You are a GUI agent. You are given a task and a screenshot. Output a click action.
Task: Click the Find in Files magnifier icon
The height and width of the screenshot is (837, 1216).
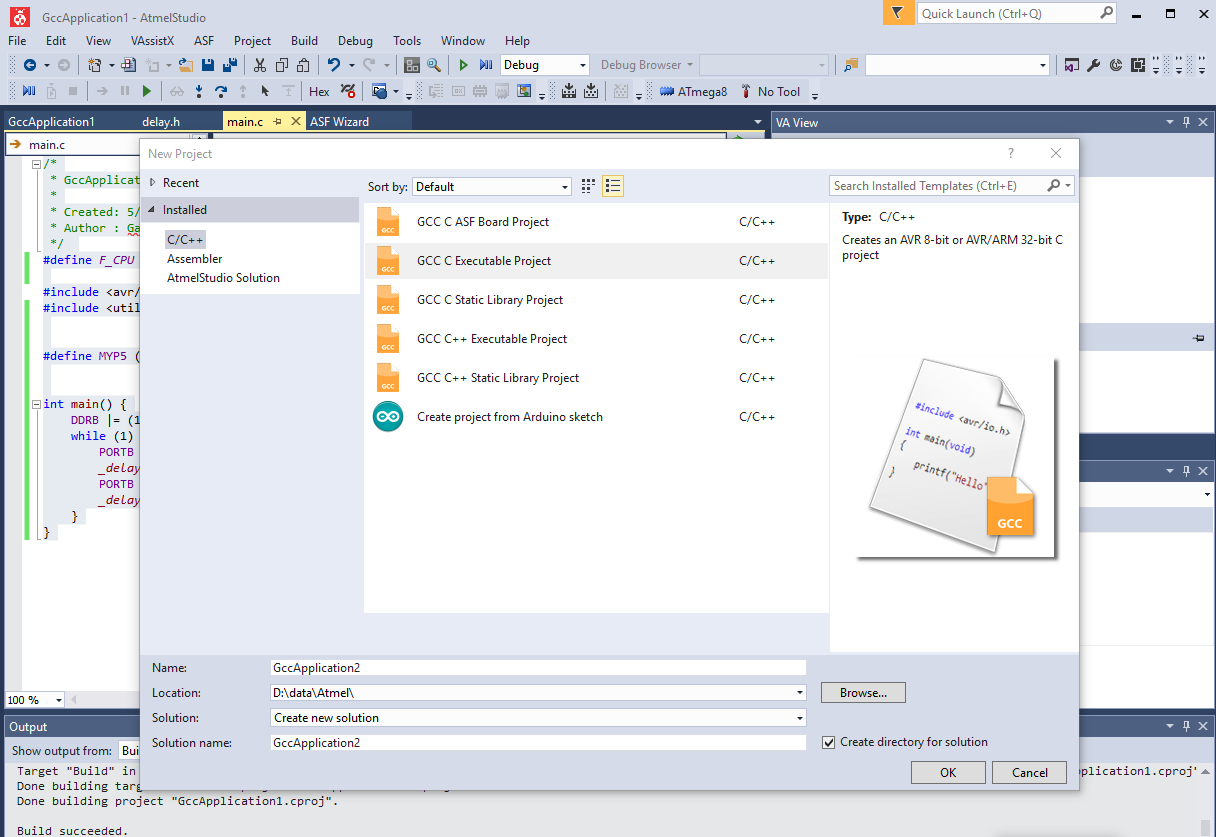(433, 65)
